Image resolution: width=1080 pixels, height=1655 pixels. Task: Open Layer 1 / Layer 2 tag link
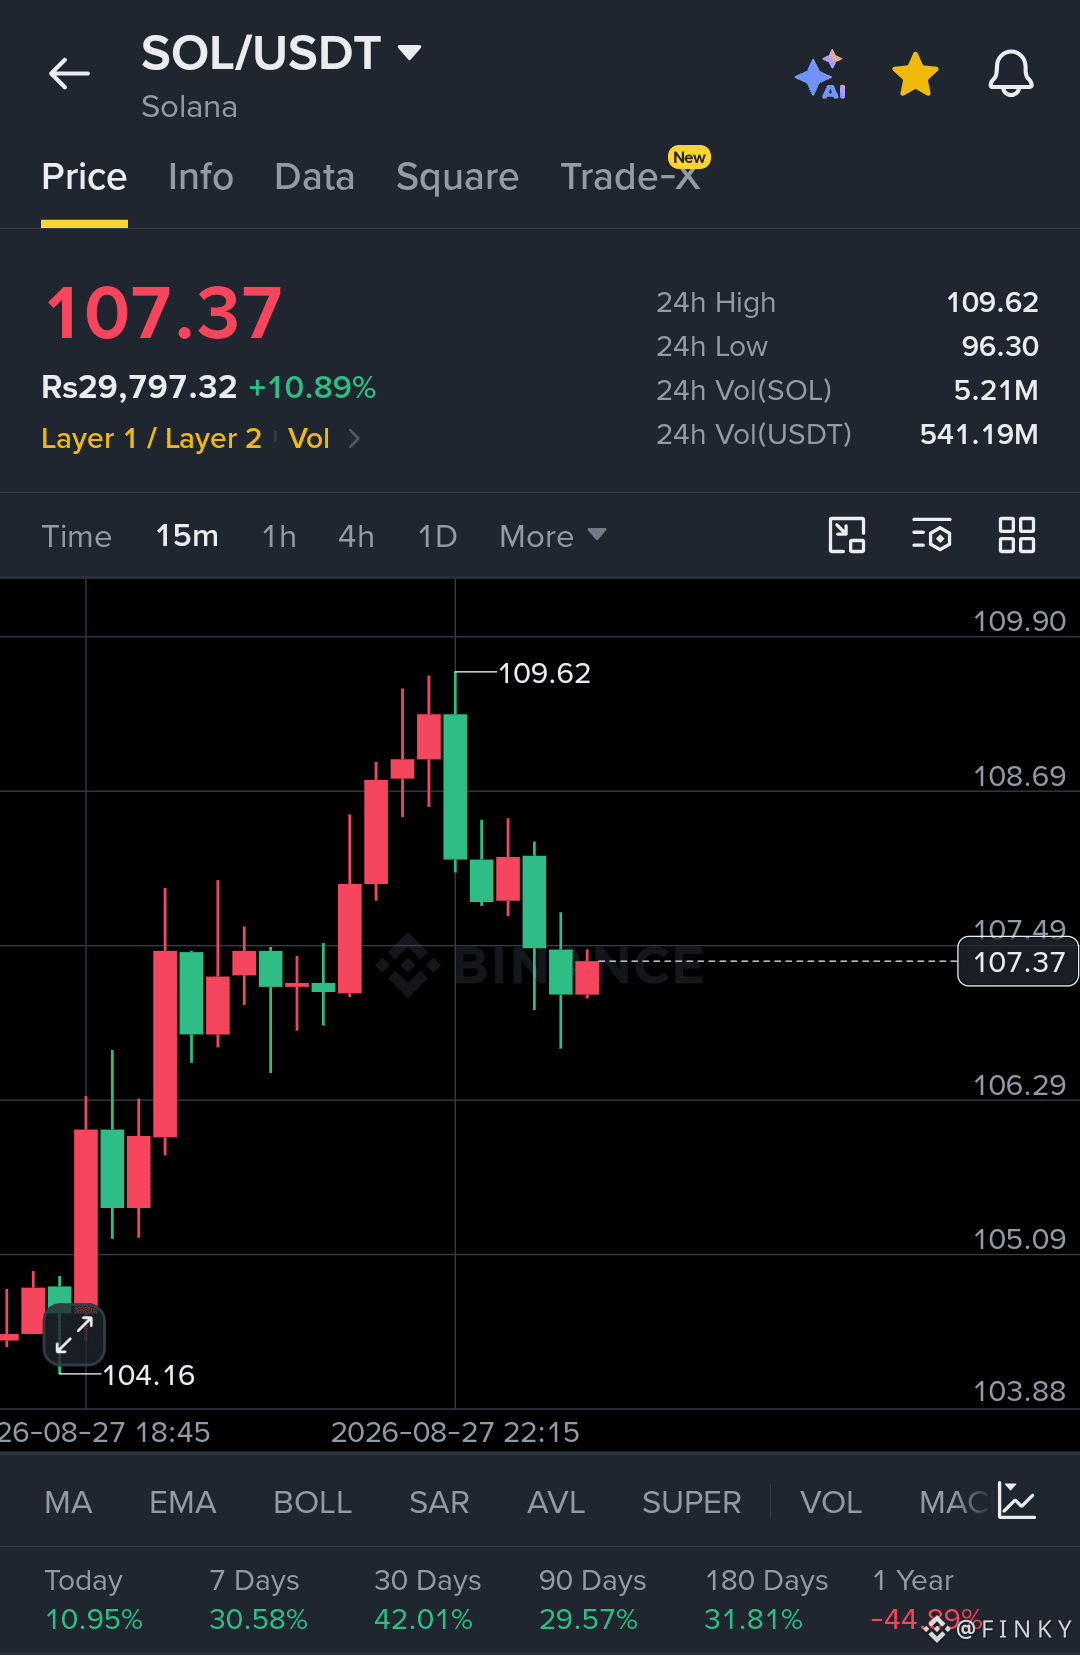click(151, 438)
